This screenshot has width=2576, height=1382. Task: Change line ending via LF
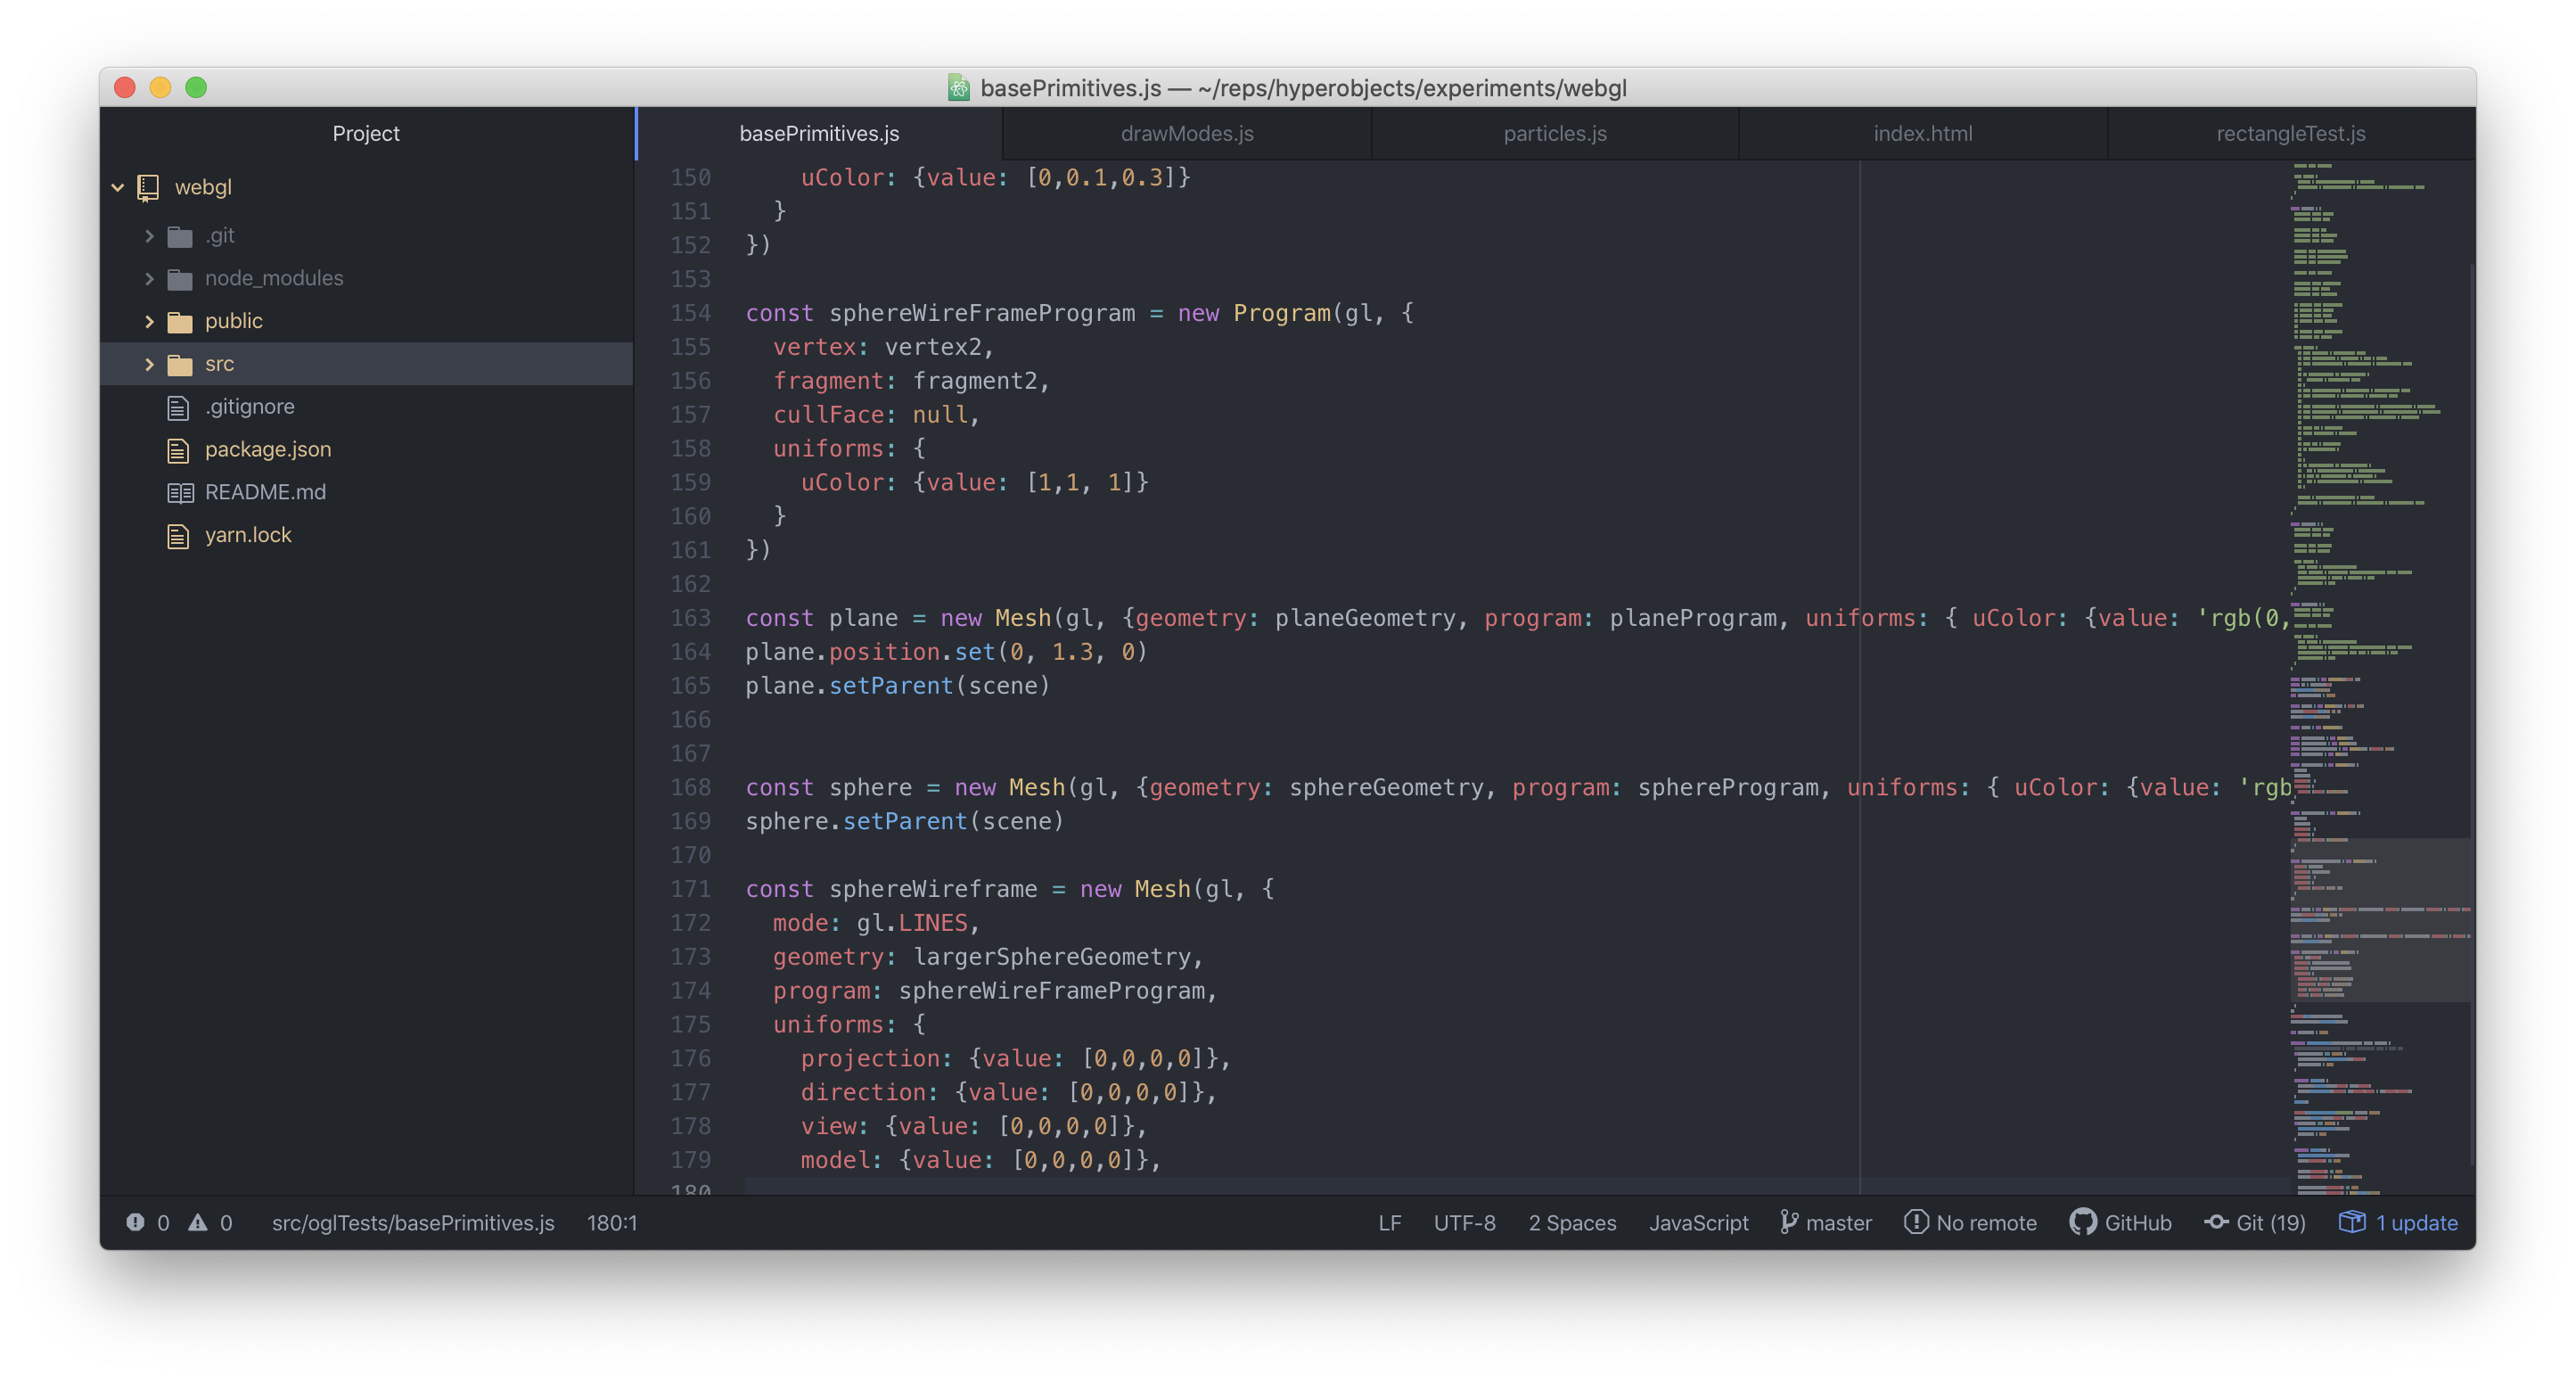[x=1390, y=1222]
